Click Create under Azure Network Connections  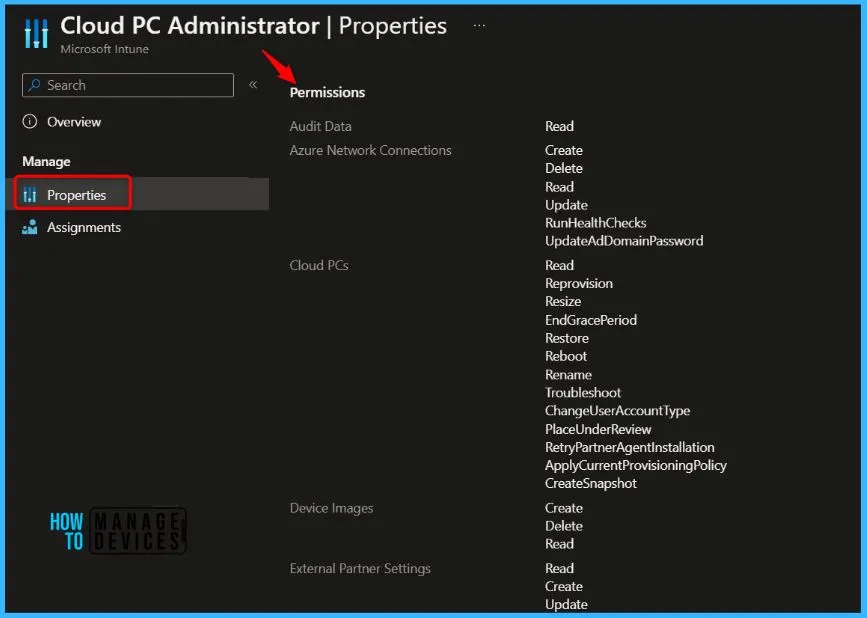(x=564, y=150)
